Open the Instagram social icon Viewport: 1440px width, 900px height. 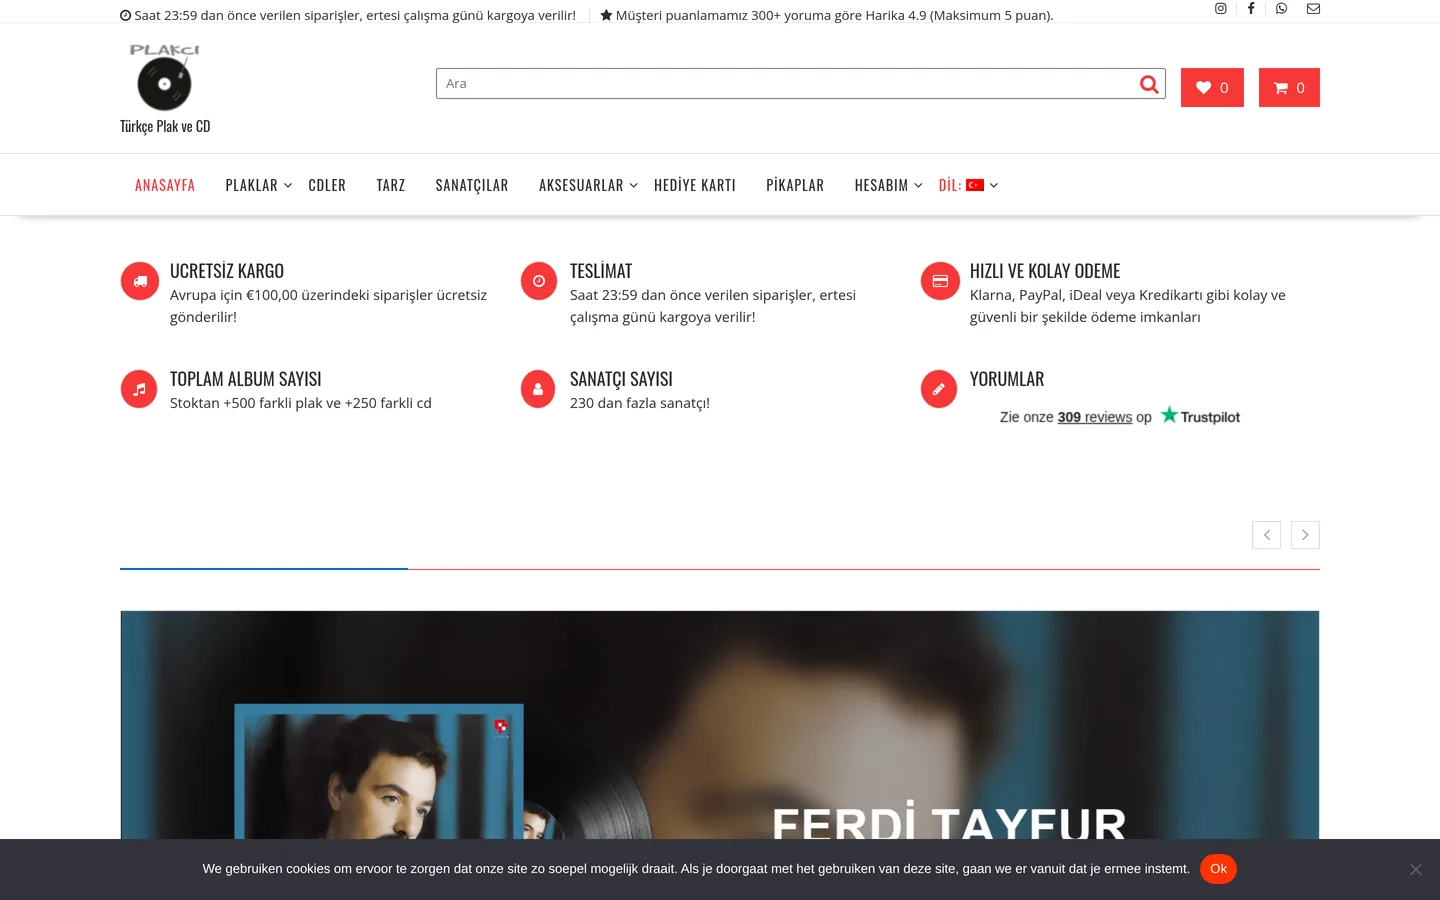coord(1220,8)
